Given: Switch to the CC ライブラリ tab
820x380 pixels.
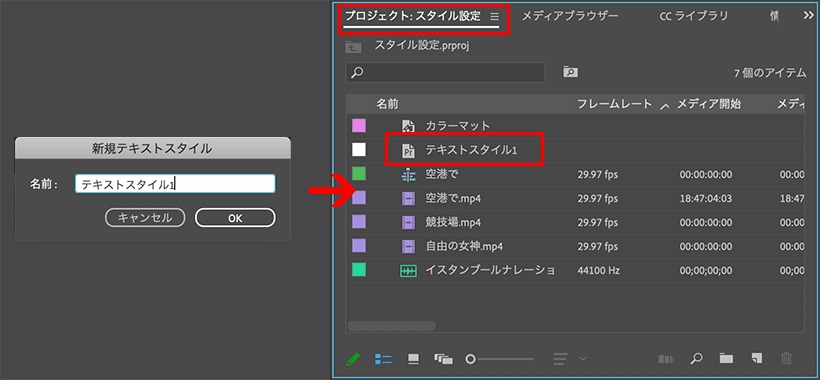Looking at the screenshot, I should point(694,16).
